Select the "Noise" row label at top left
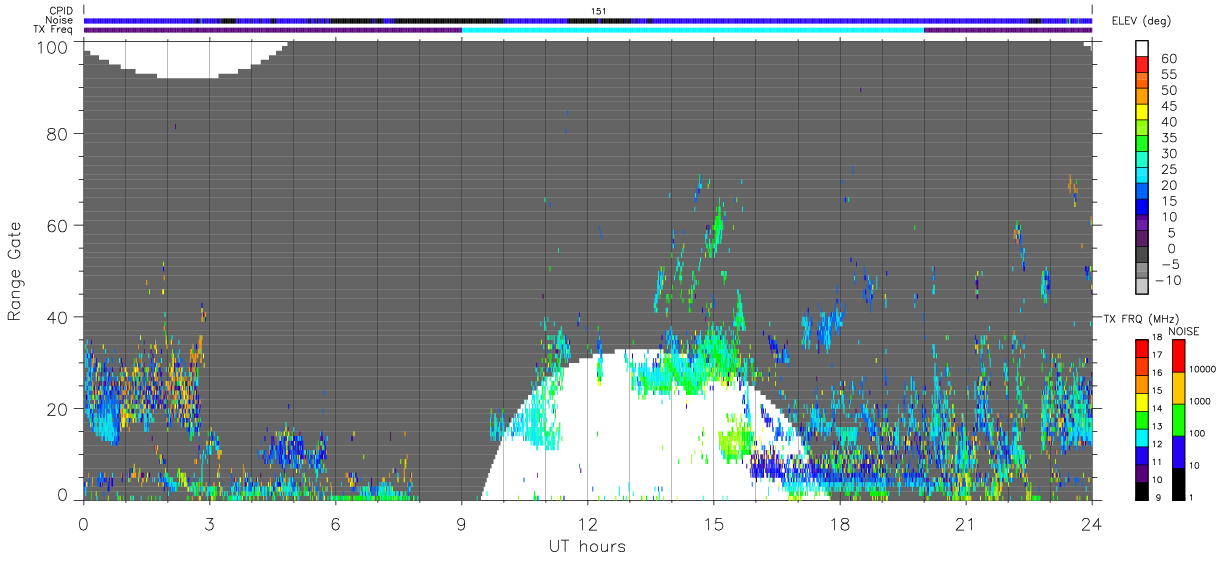This screenshot has height=567, width=1228. coord(60,20)
